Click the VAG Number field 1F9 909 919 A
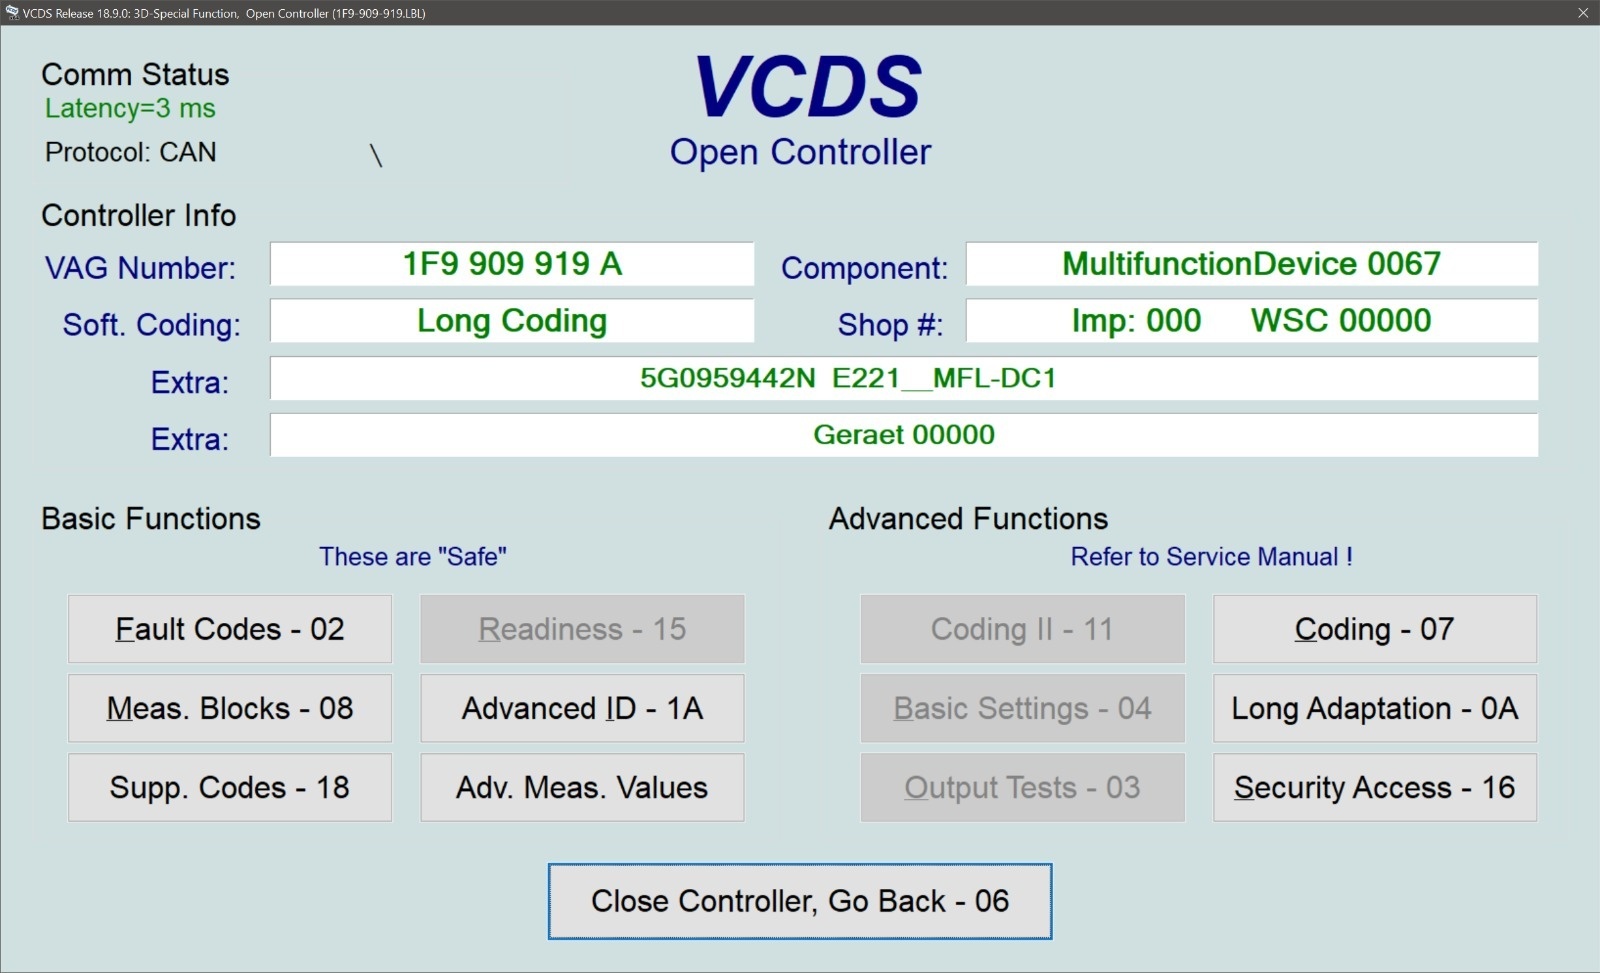 point(512,264)
